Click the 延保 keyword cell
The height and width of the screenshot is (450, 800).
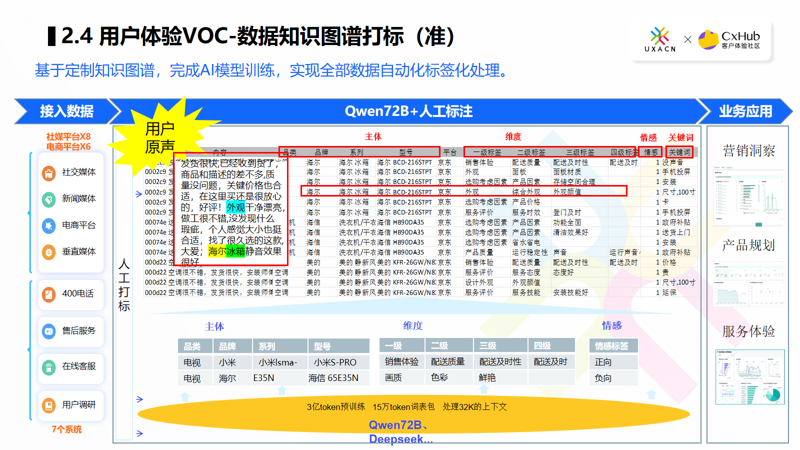point(669,292)
